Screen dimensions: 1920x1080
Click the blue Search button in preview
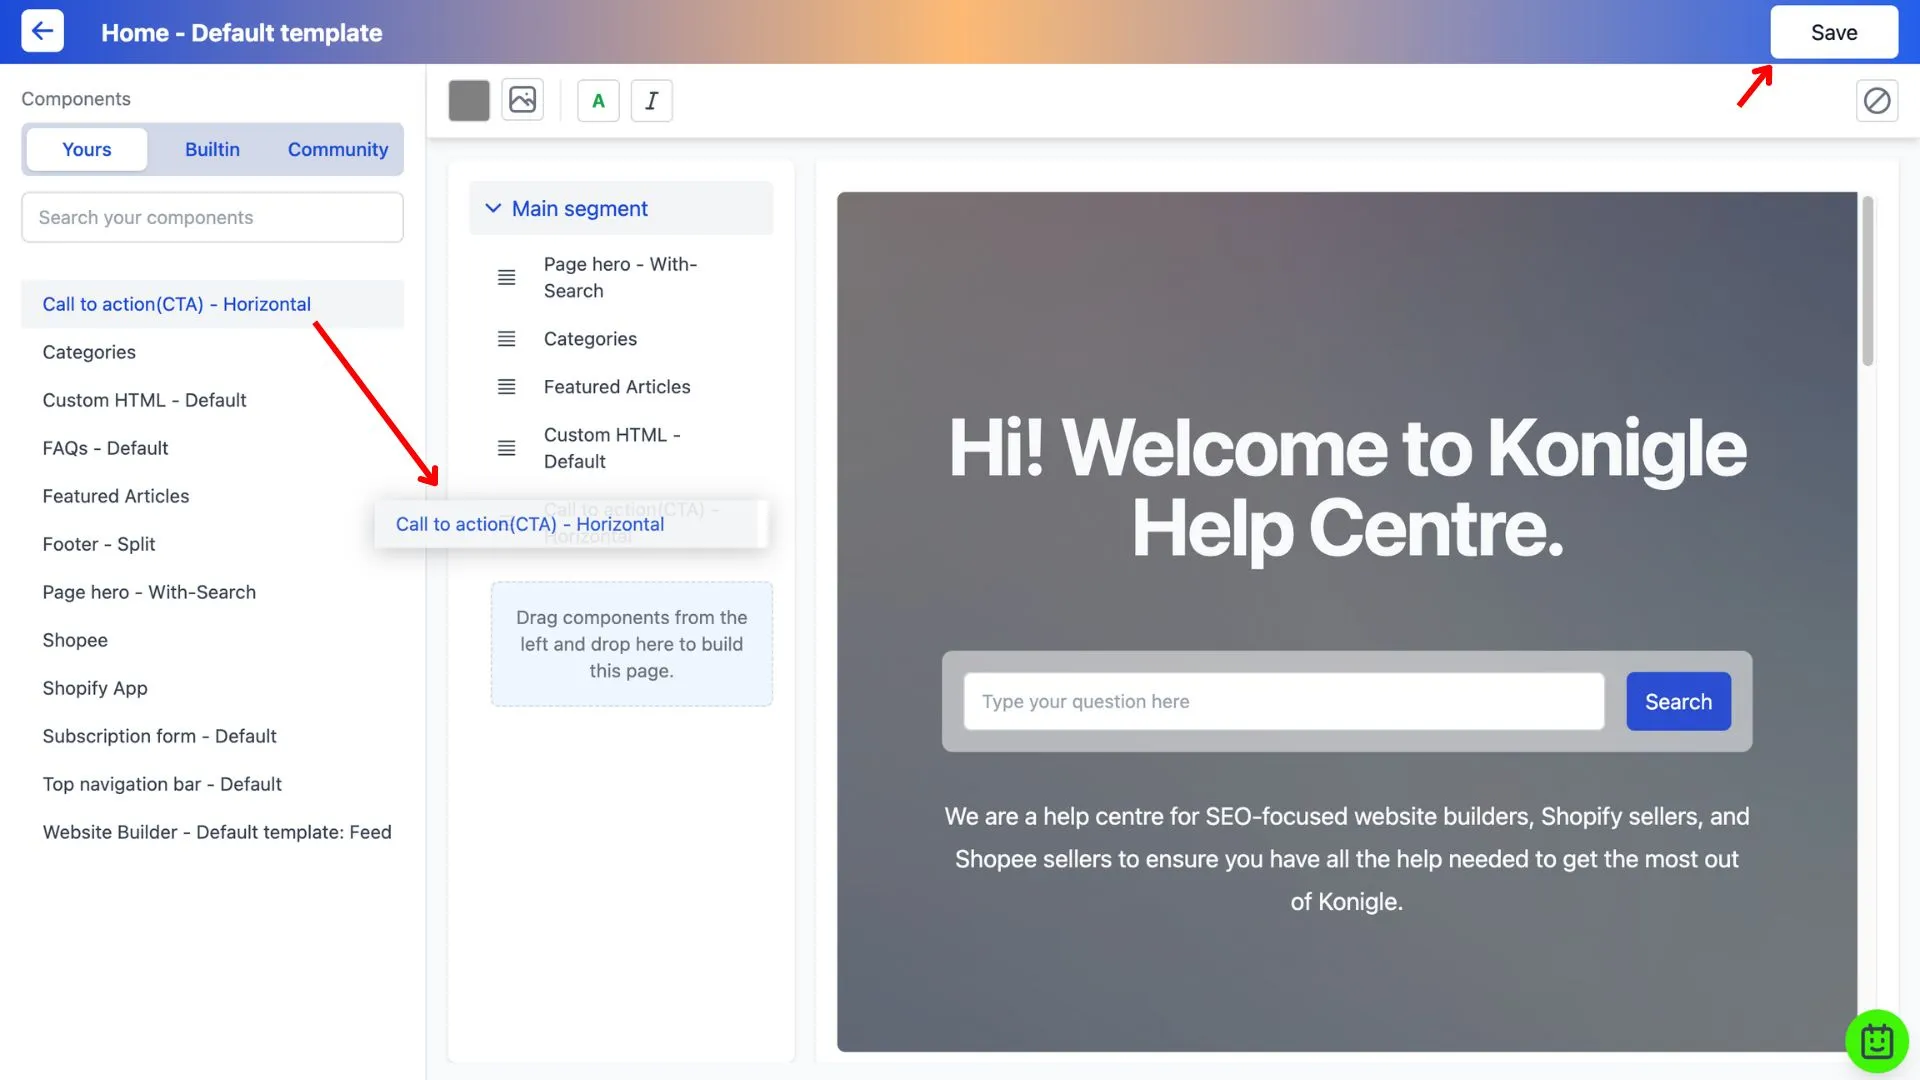point(1678,701)
